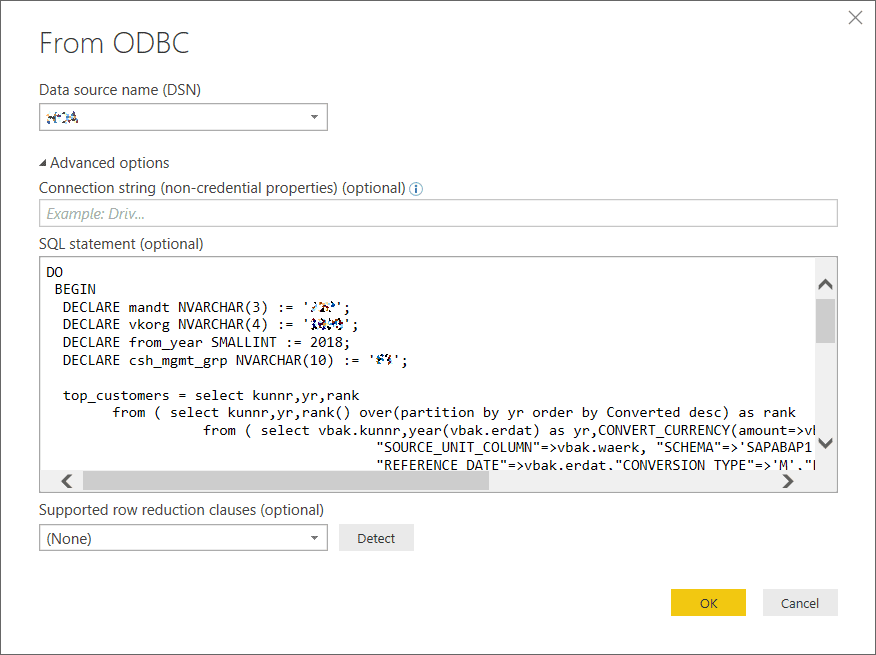Click the vertical scrollbar thumb in SQL box
The width and height of the screenshot is (876, 655).
pyautogui.click(x=825, y=320)
